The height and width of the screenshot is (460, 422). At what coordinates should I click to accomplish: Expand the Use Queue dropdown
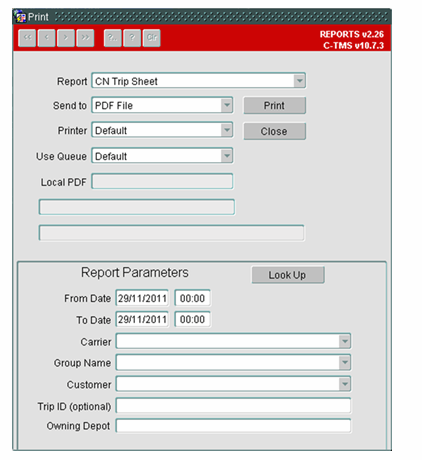[227, 156]
